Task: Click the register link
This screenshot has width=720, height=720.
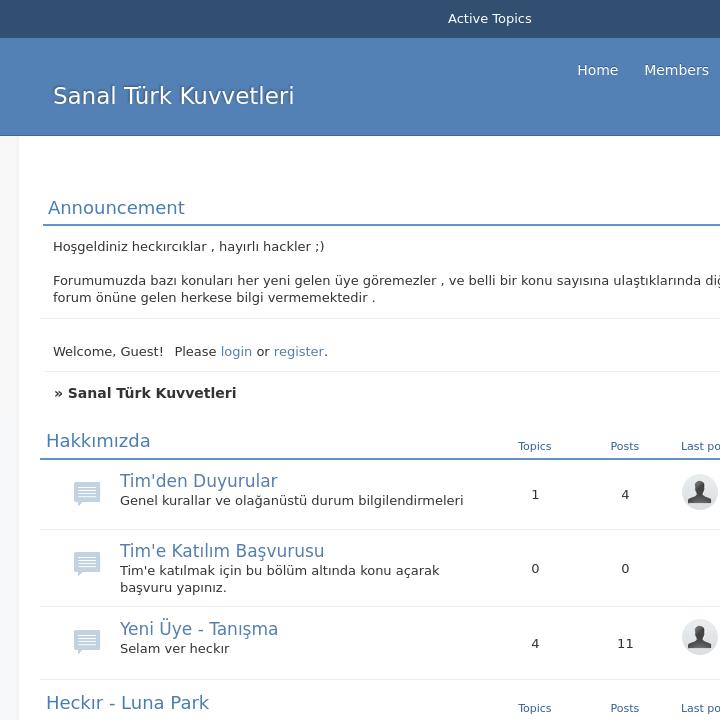Action: 298,351
